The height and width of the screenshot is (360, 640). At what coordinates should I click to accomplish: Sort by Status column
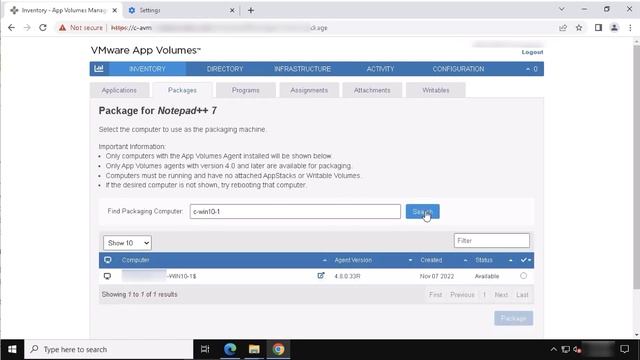[510, 260]
